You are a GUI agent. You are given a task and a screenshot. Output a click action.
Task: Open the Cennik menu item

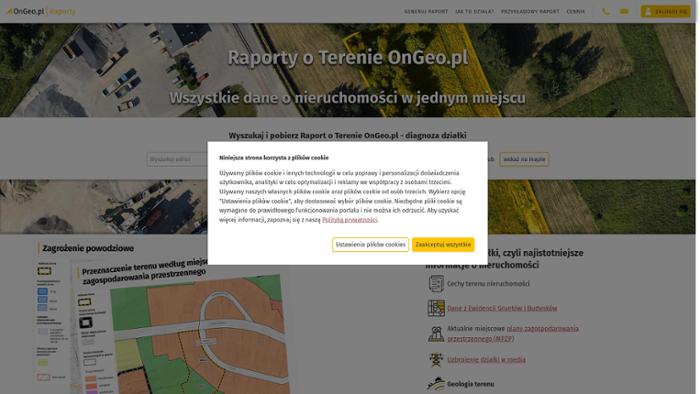tap(575, 12)
